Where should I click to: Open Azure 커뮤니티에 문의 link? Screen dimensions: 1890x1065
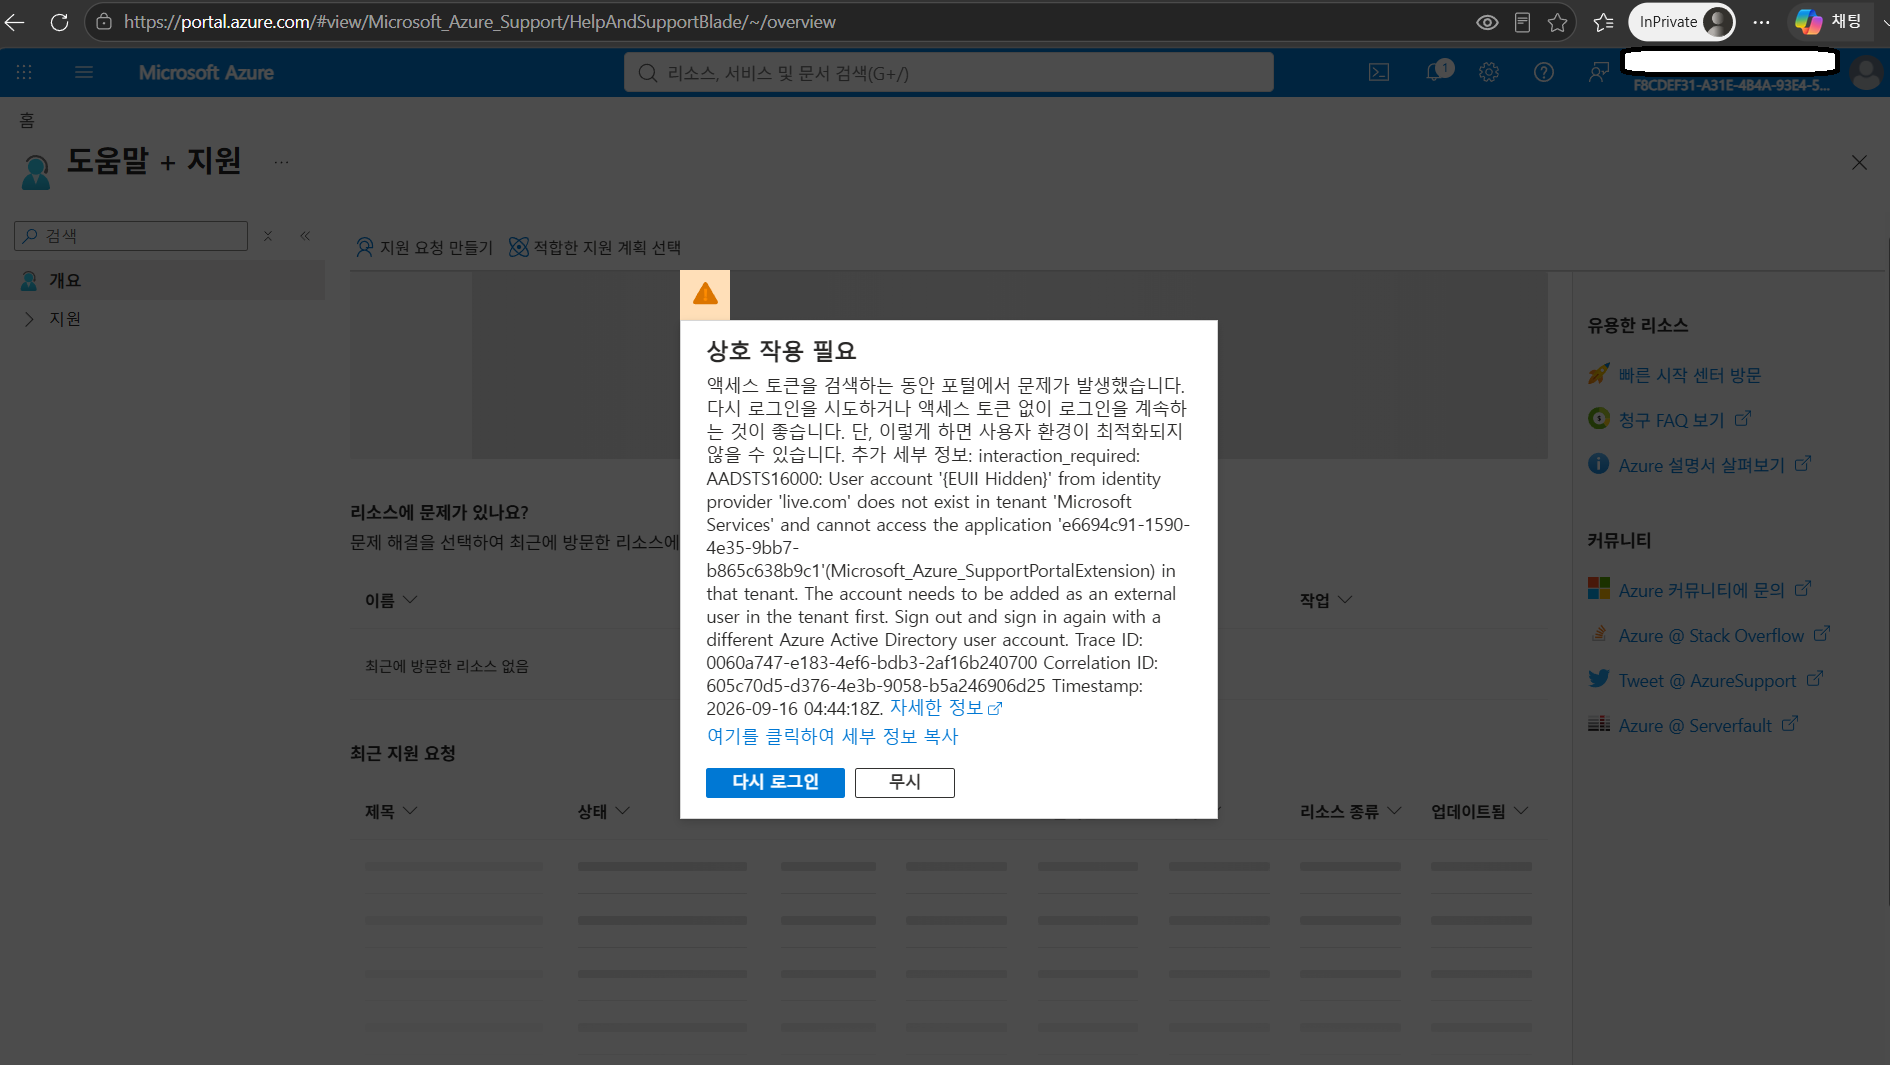[1715, 590]
